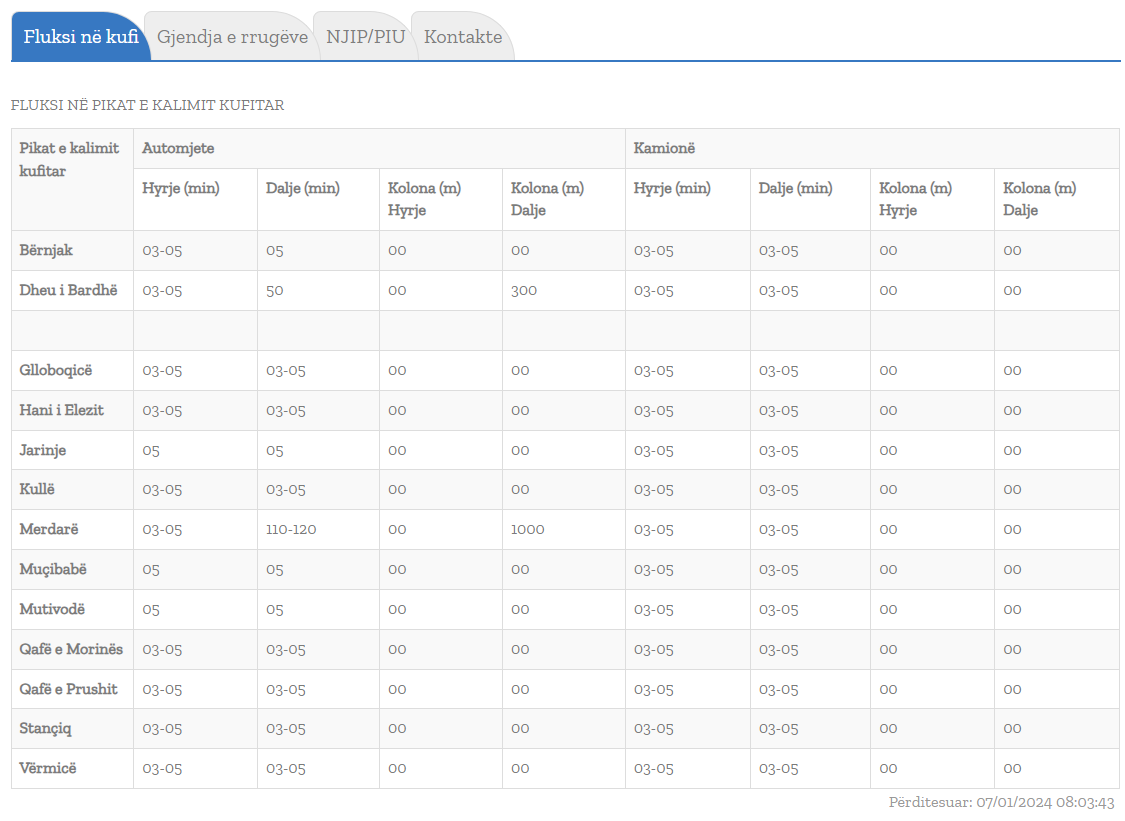Click the 1000 column length cell
The width and height of the screenshot is (1125, 821).
527,529
